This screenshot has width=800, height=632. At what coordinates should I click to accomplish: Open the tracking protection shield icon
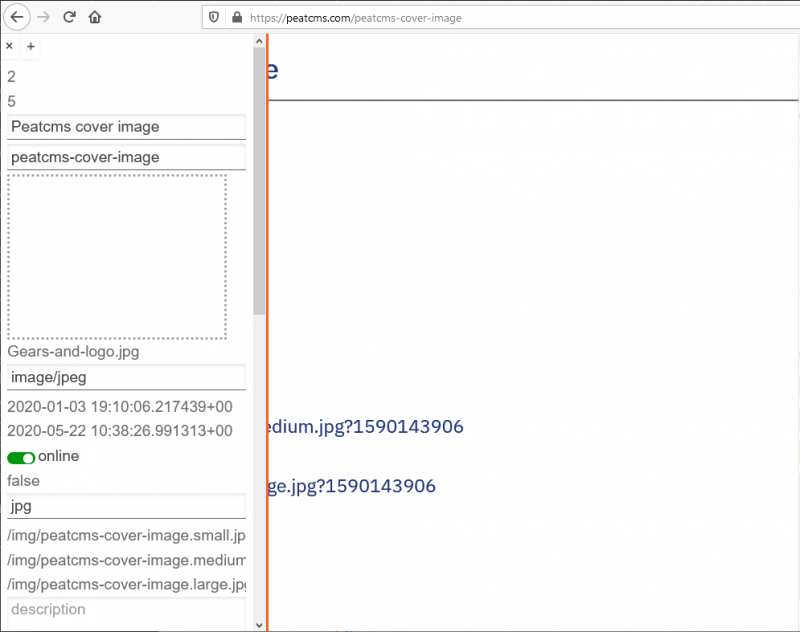(214, 17)
